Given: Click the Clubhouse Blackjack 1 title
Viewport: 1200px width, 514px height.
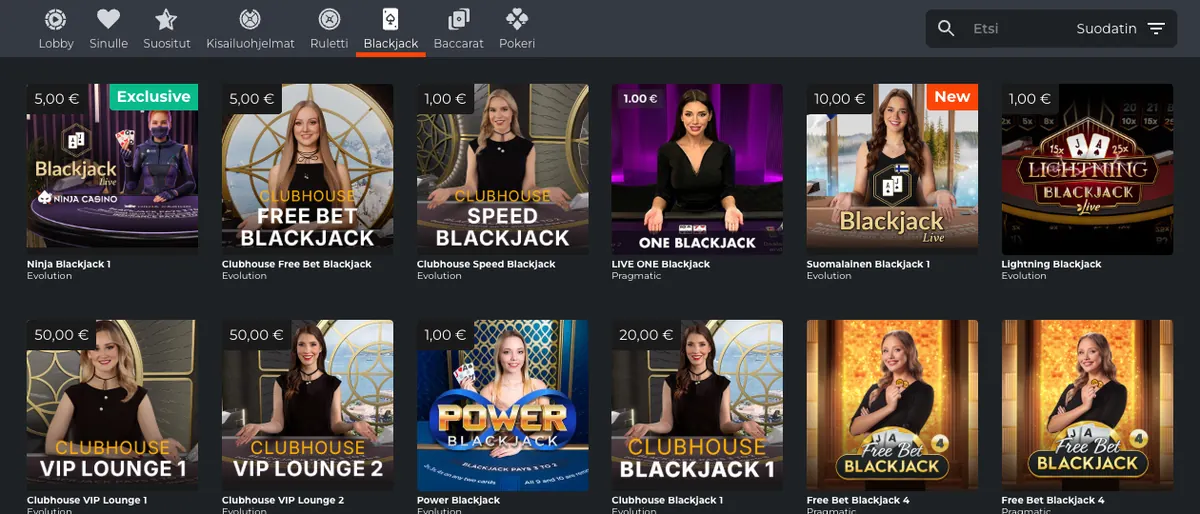Looking at the screenshot, I should [667, 500].
